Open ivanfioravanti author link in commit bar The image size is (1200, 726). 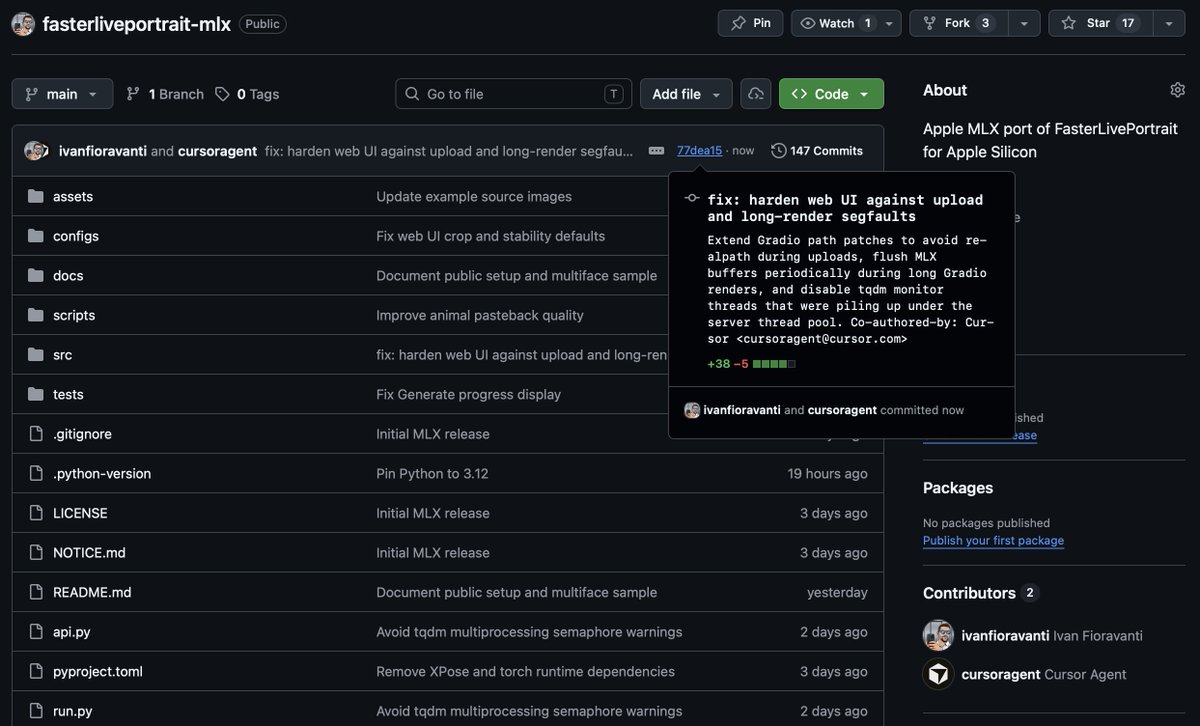pos(103,151)
